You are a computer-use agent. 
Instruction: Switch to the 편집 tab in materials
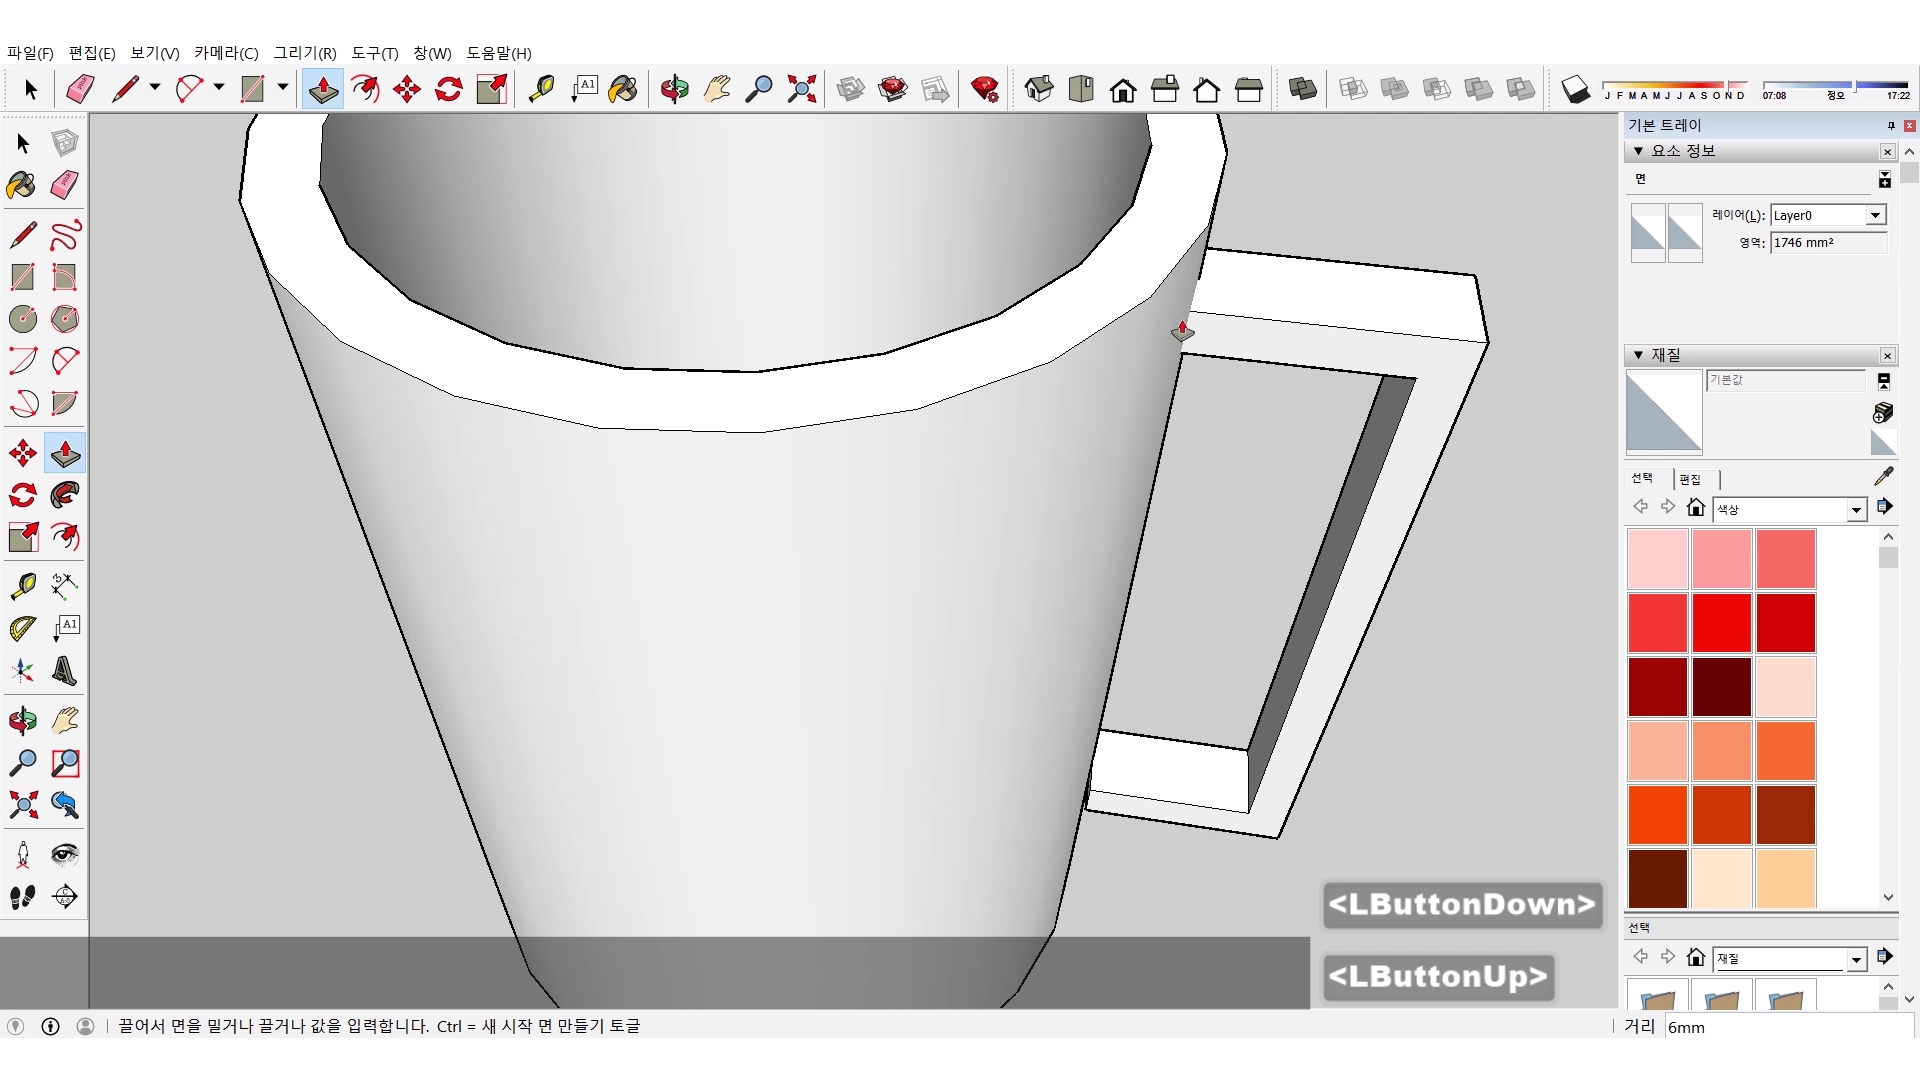1690,479
